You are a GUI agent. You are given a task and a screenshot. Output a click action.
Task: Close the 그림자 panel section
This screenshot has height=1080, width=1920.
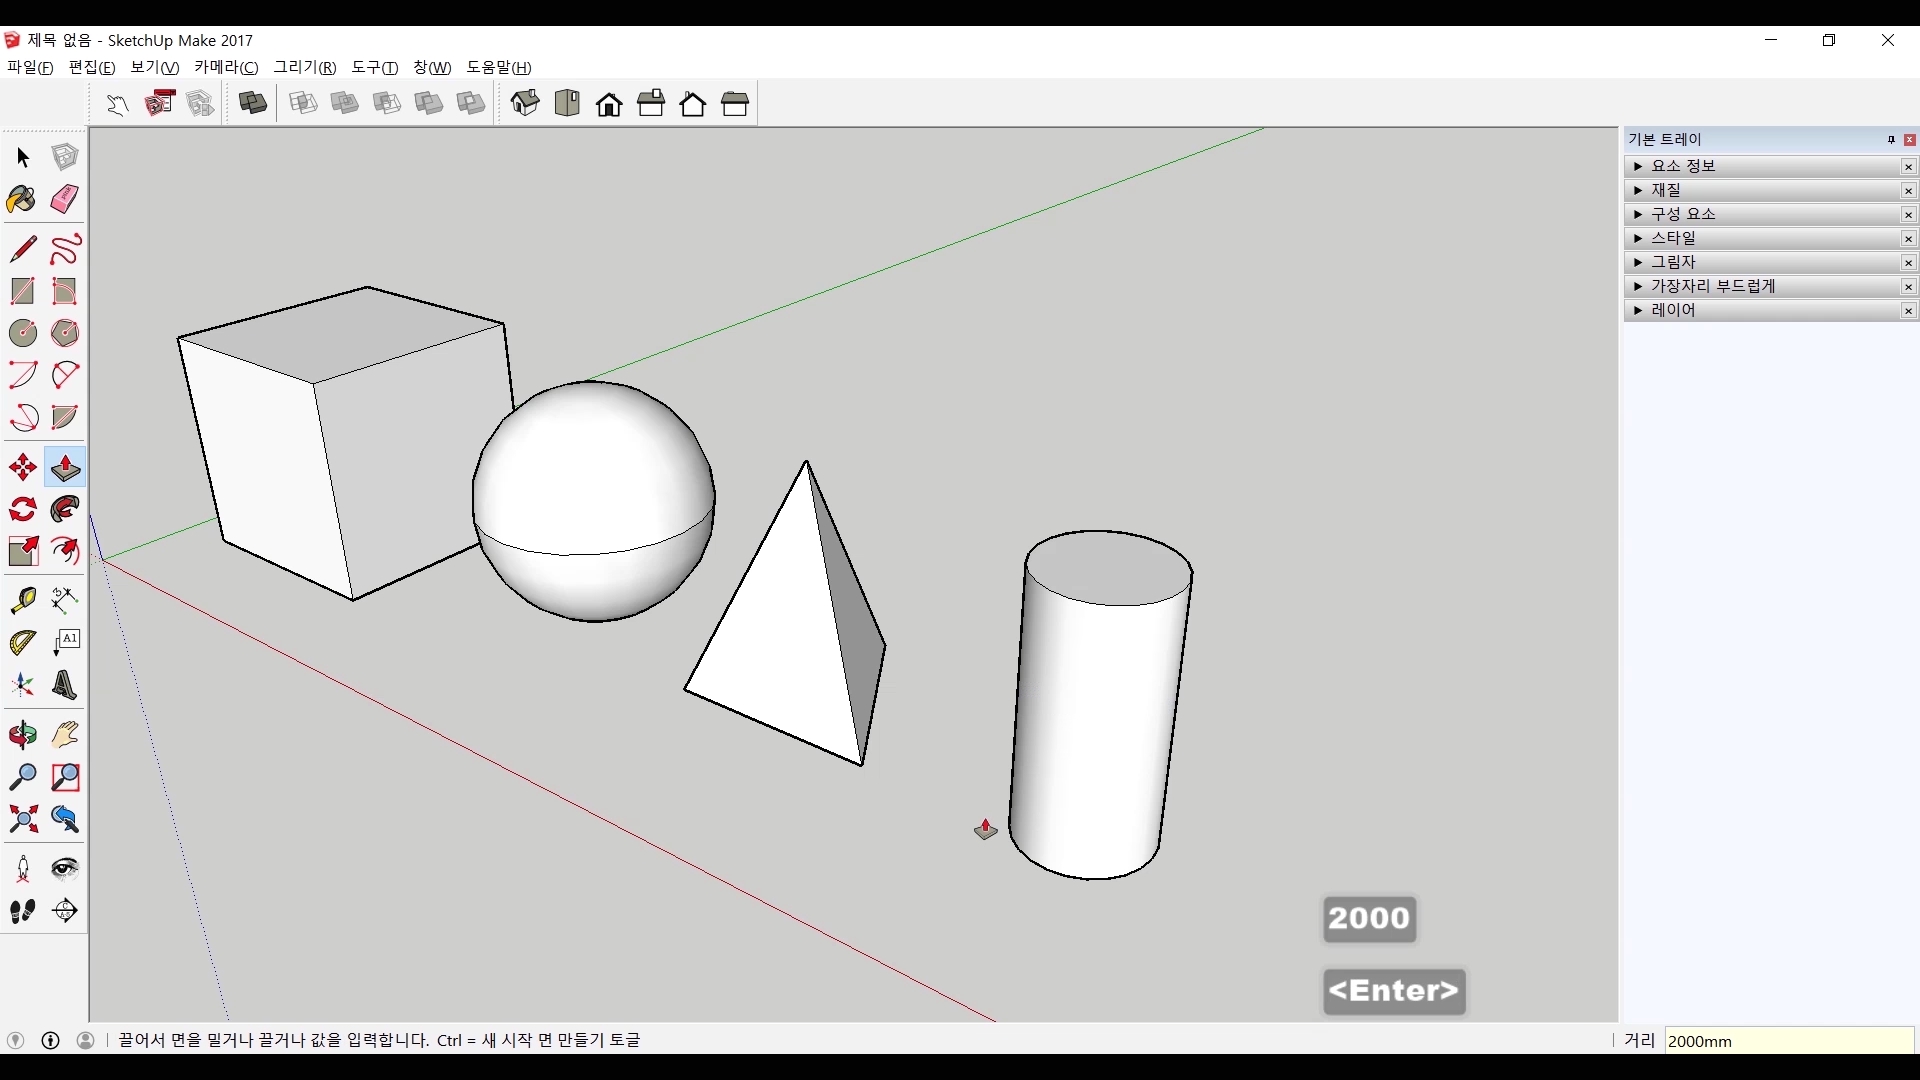[x=1908, y=263]
